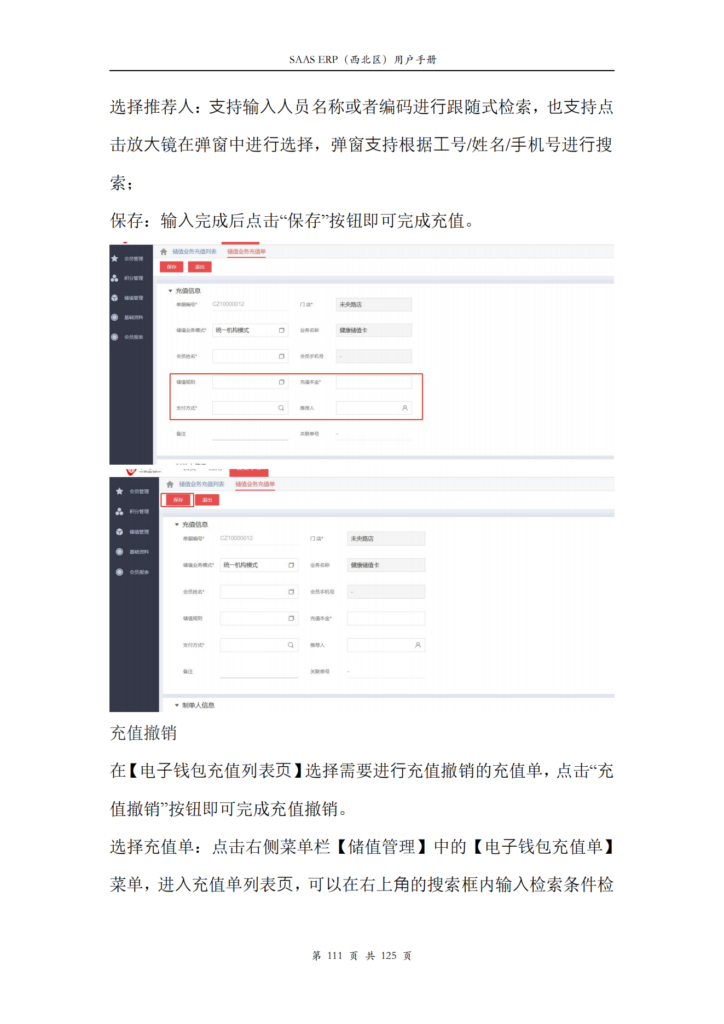Click person icon in red-outlined 推荐人 field
The image size is (724, 1024).
click(405, 408)
